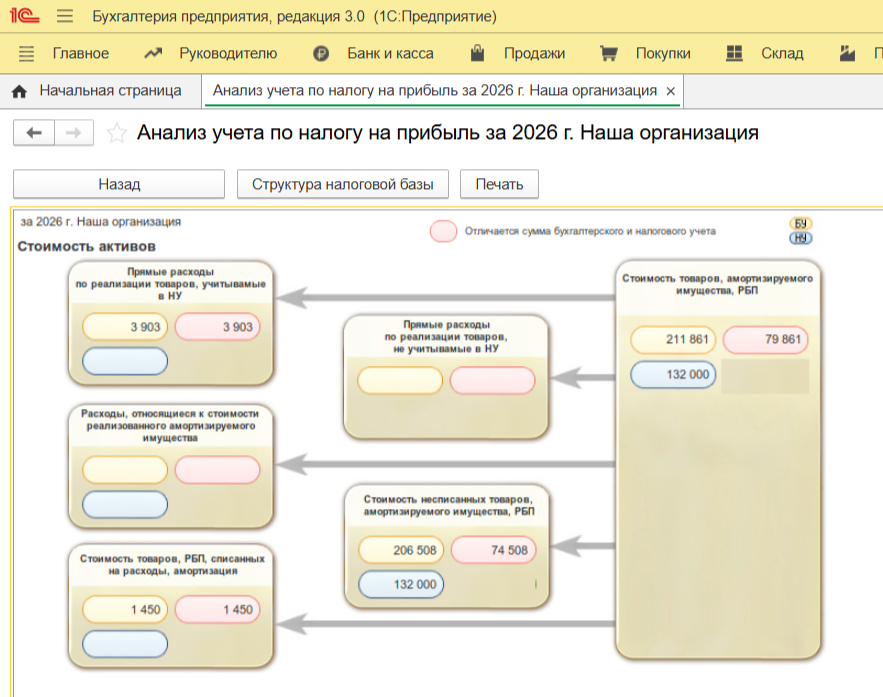The image size is (883, 697).
Task: Click the Продажи shopping bag icon
Action: coord(478,53)
